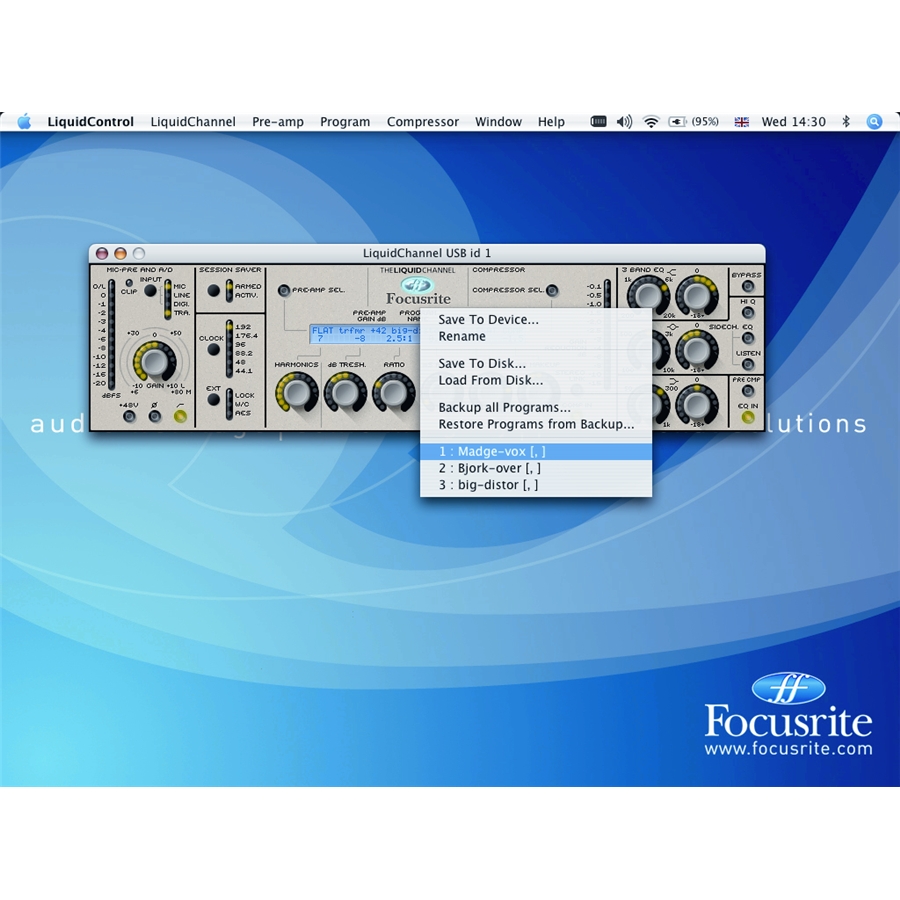This screenshot has height=900, width=900.
Task: Click the Focusrite ff logo on the plugin
Action: tap(417, 284)
